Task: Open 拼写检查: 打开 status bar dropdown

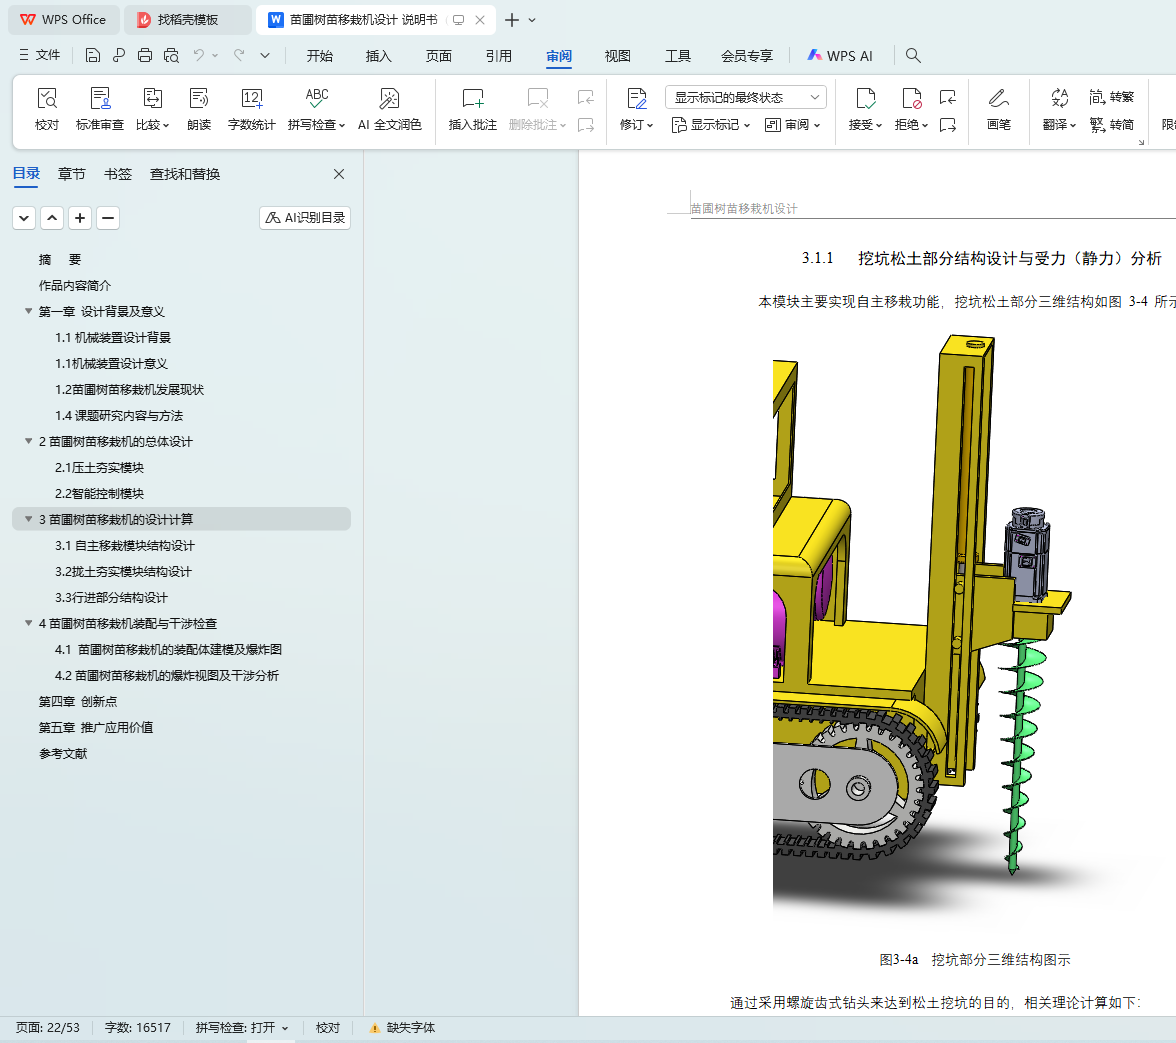Action: click(242, 1027)
